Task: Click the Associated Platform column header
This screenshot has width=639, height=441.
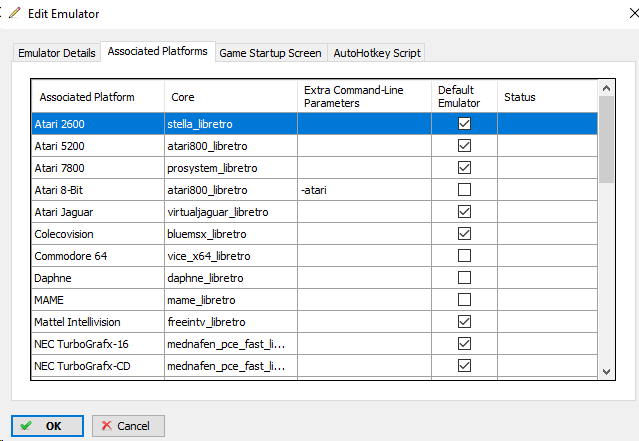Action: pos(98,97)
